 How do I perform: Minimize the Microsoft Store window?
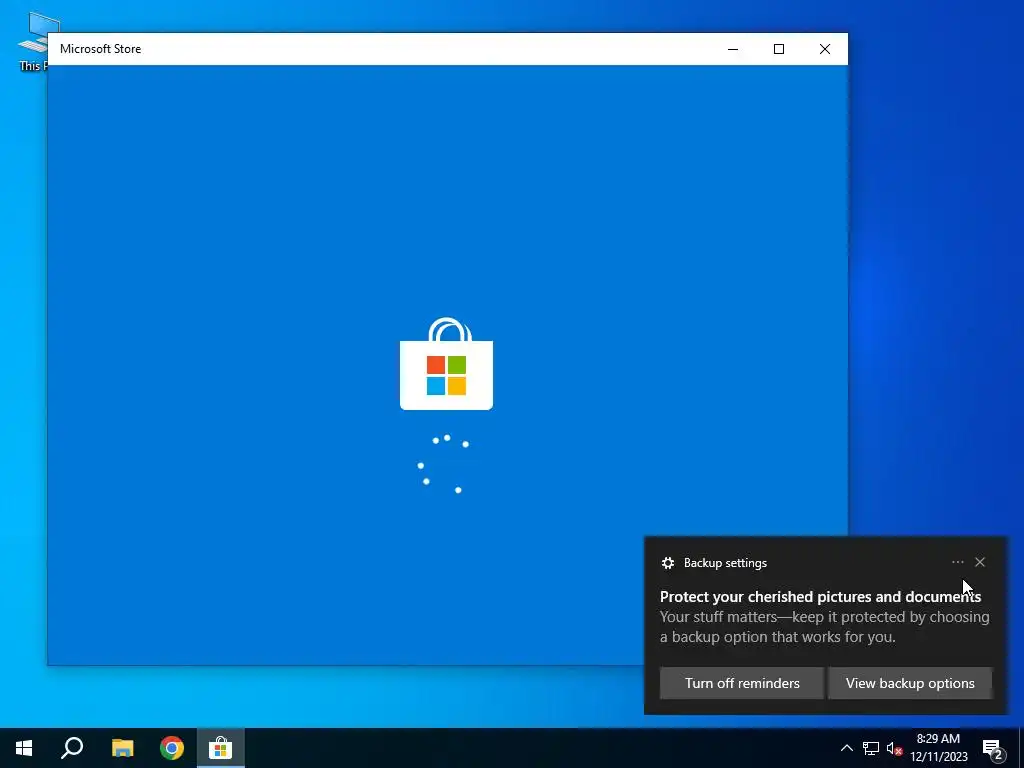(x=733, y=49)
